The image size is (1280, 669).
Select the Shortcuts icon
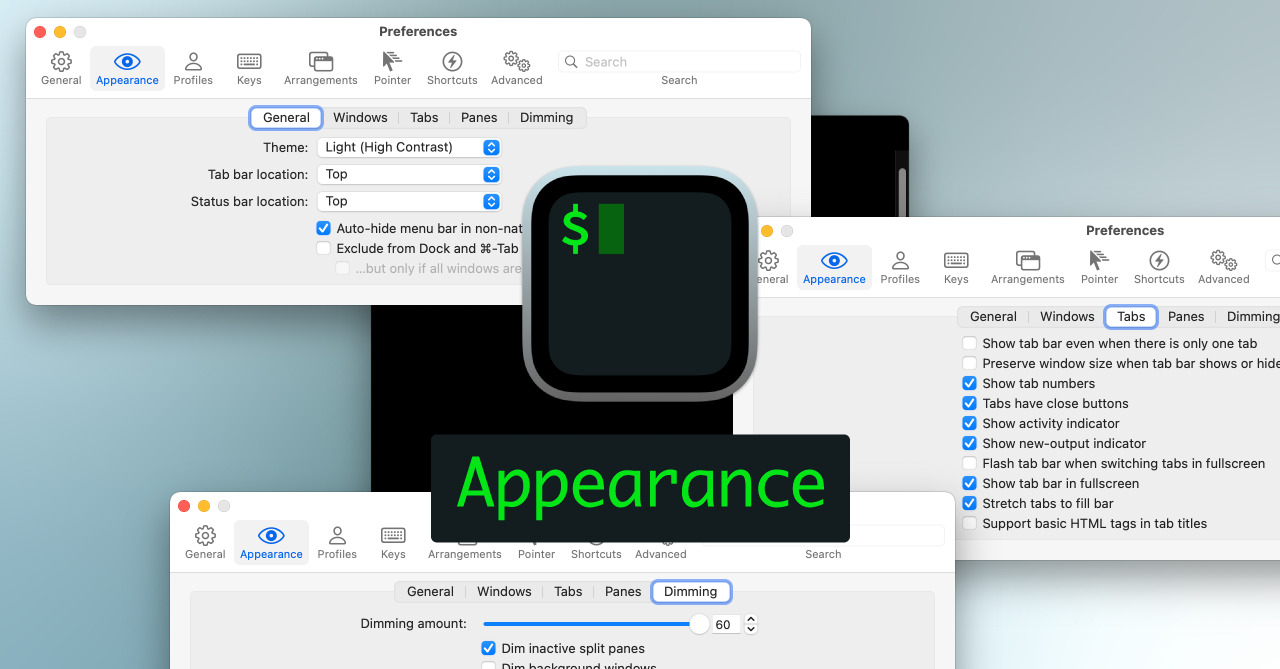(x=452, y=67)
